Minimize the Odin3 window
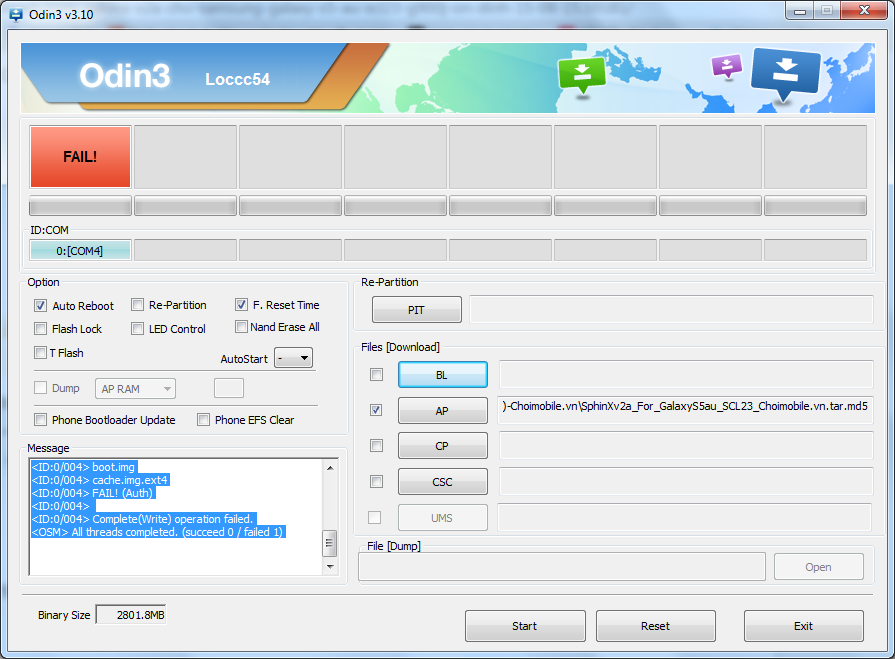 pos(800,11)
